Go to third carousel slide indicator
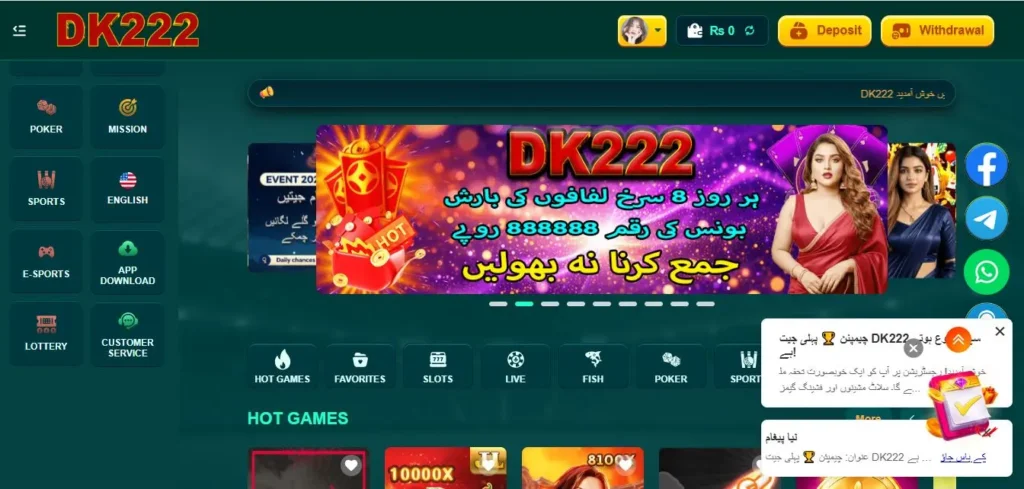Screen dimensions: 1024x489 click(x=550, y=304)
